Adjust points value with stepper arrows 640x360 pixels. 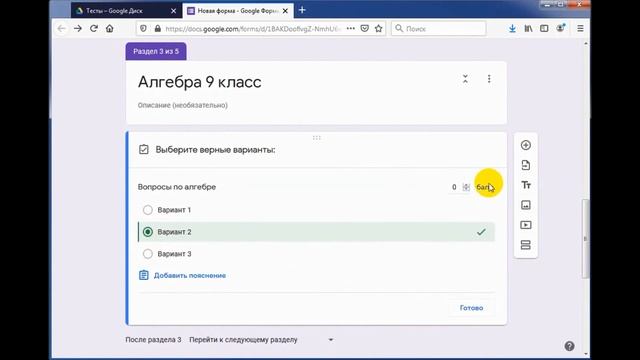tap(466, 187)
